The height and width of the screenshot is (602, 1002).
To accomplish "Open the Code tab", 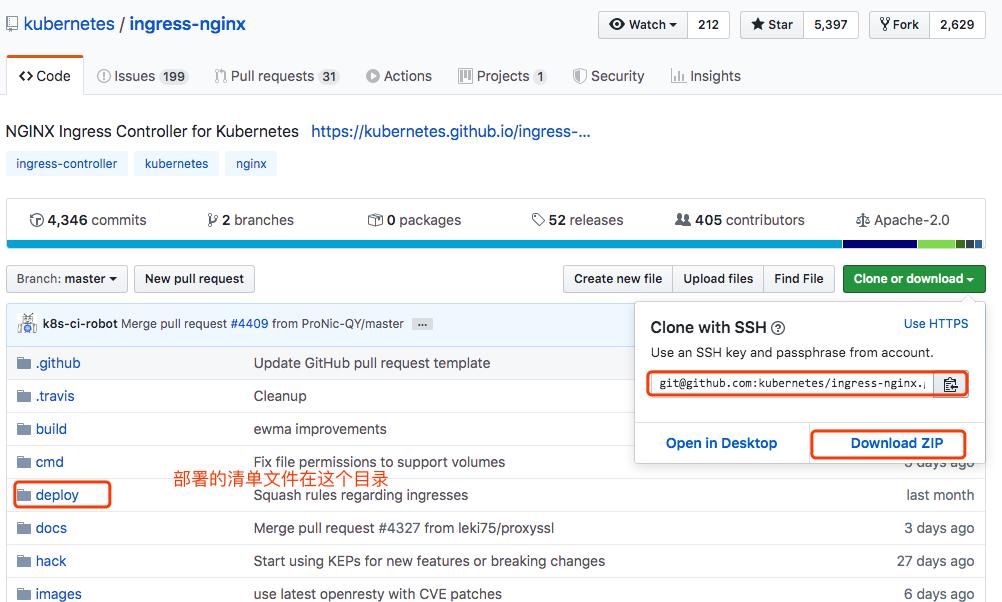I will 45,76.
